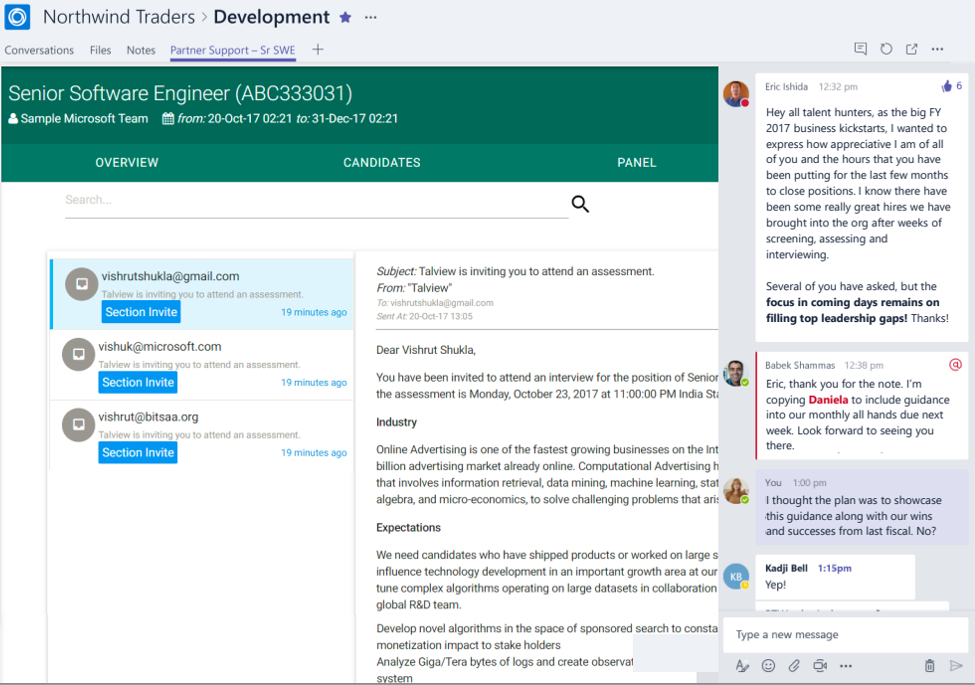This screenshot has height=685, width=975.
Task: Open the Notes tab
Action: pos(141,50)
